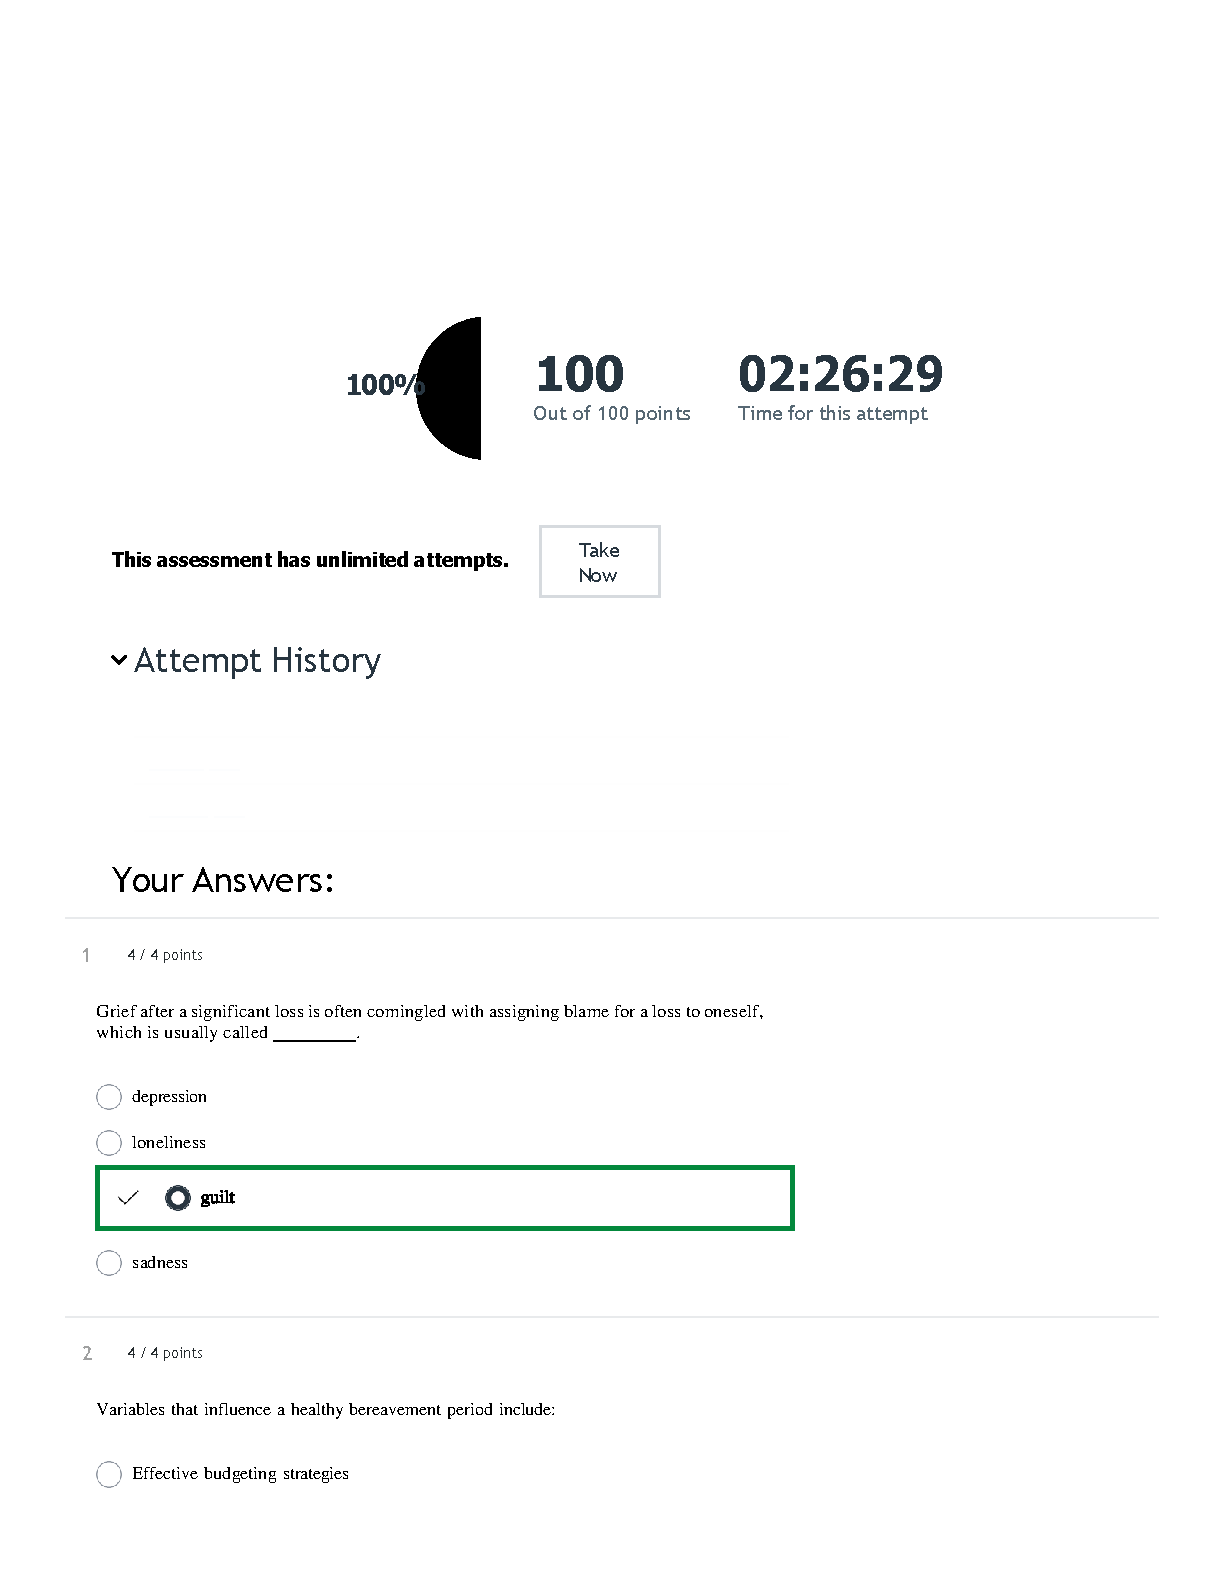1224x1584 pixels.
Task: Click the Your Answers heading
Action: click(222, 880)
